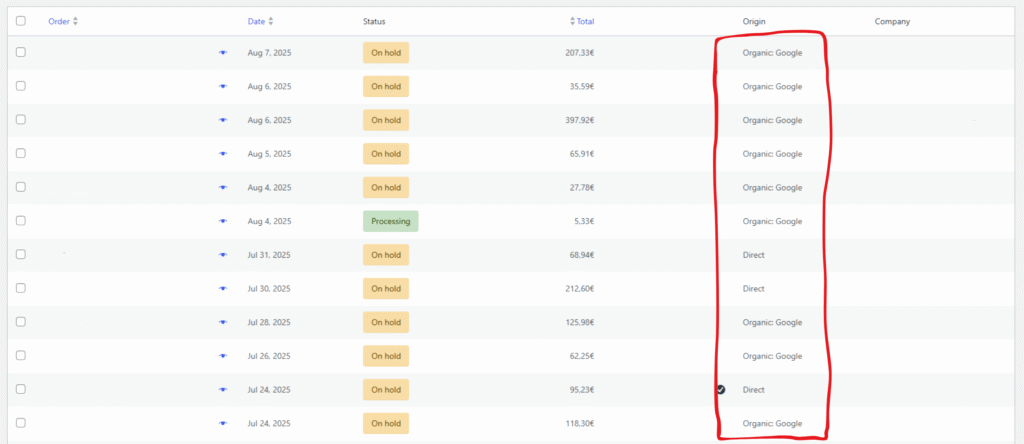Click Organic: Google origin on Jul 28, 2025 row
Screen dimensions: 1024x444
(772, 323)
